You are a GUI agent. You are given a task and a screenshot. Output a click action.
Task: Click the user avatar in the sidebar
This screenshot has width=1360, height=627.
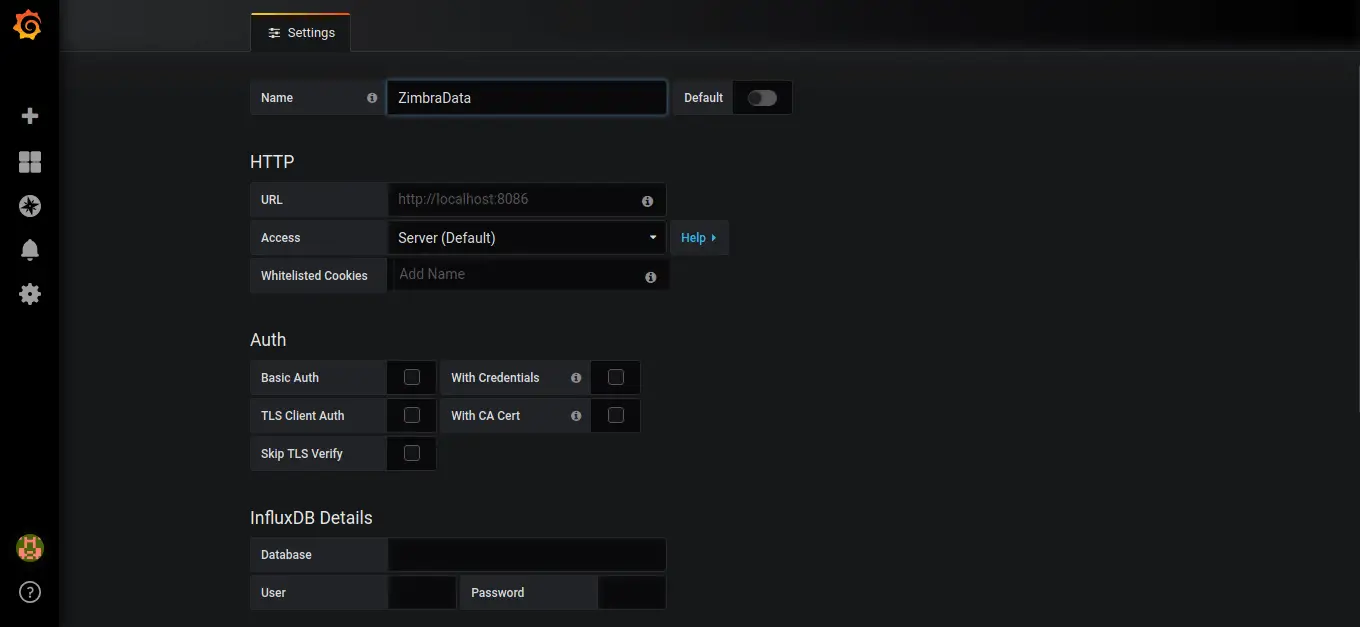pos(29,548)
